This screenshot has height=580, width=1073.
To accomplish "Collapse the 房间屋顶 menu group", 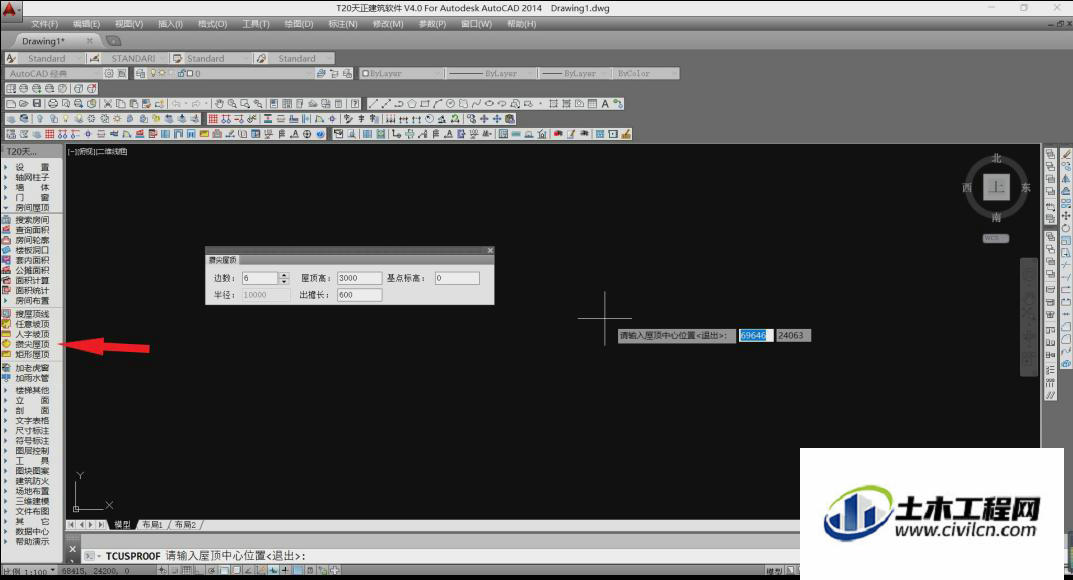I will tap(32, 208).
